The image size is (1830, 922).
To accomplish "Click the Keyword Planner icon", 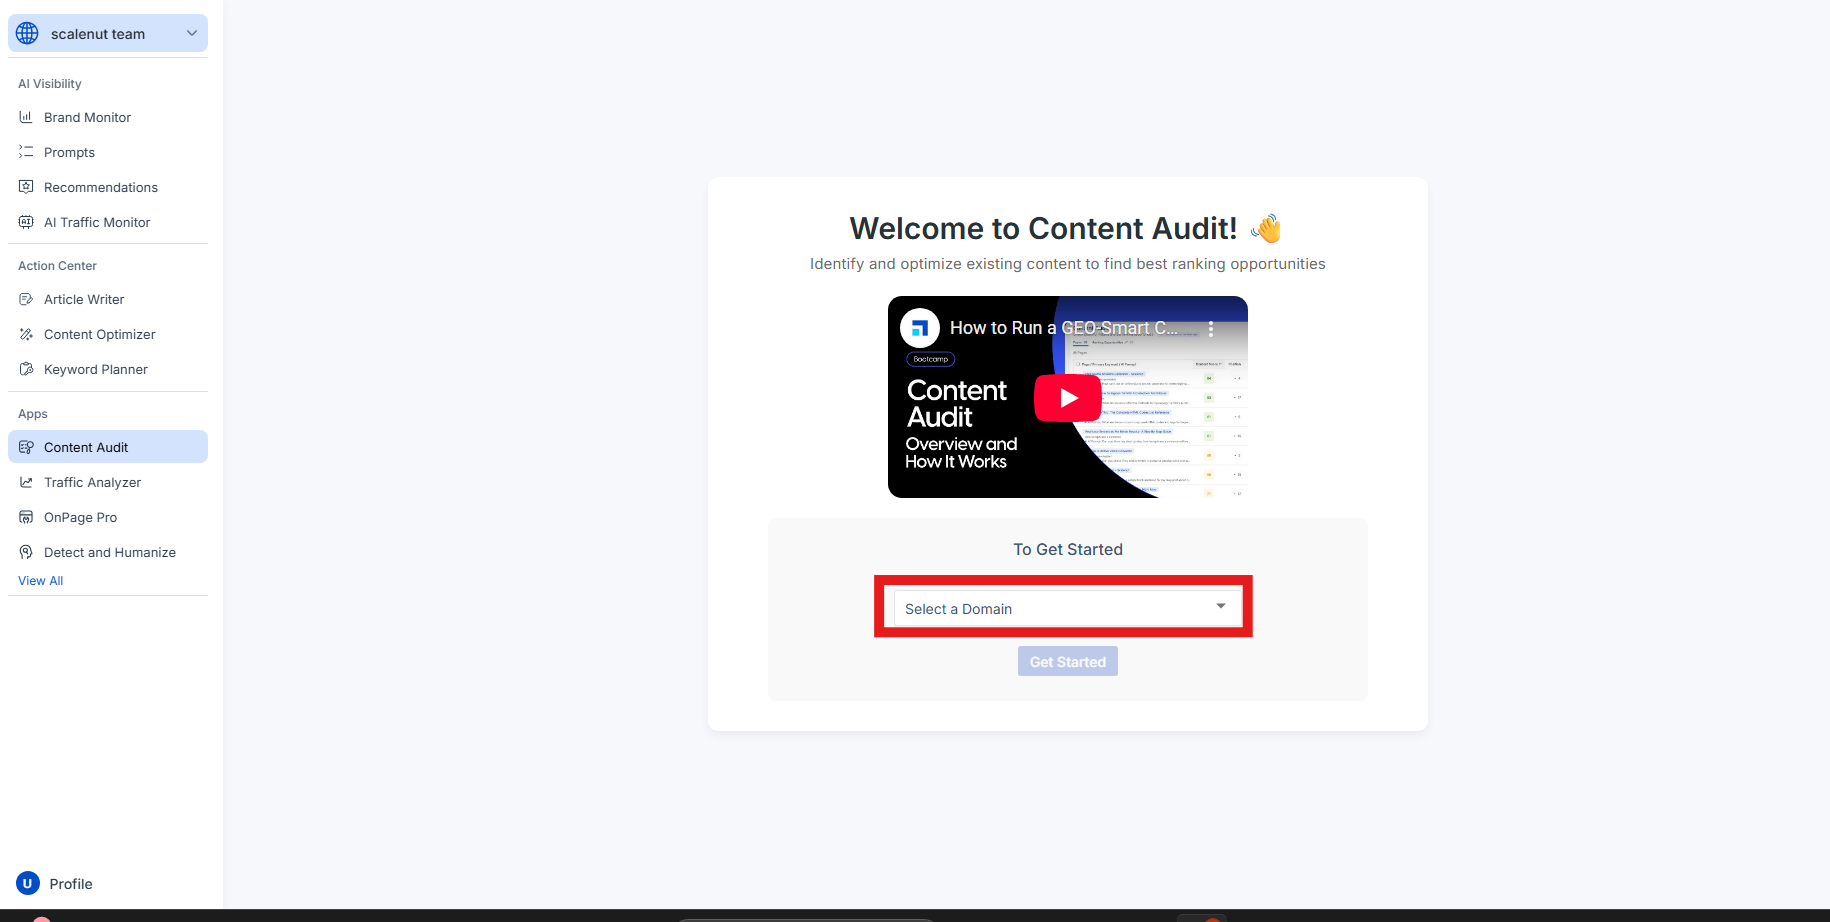I will pos(26,369).
